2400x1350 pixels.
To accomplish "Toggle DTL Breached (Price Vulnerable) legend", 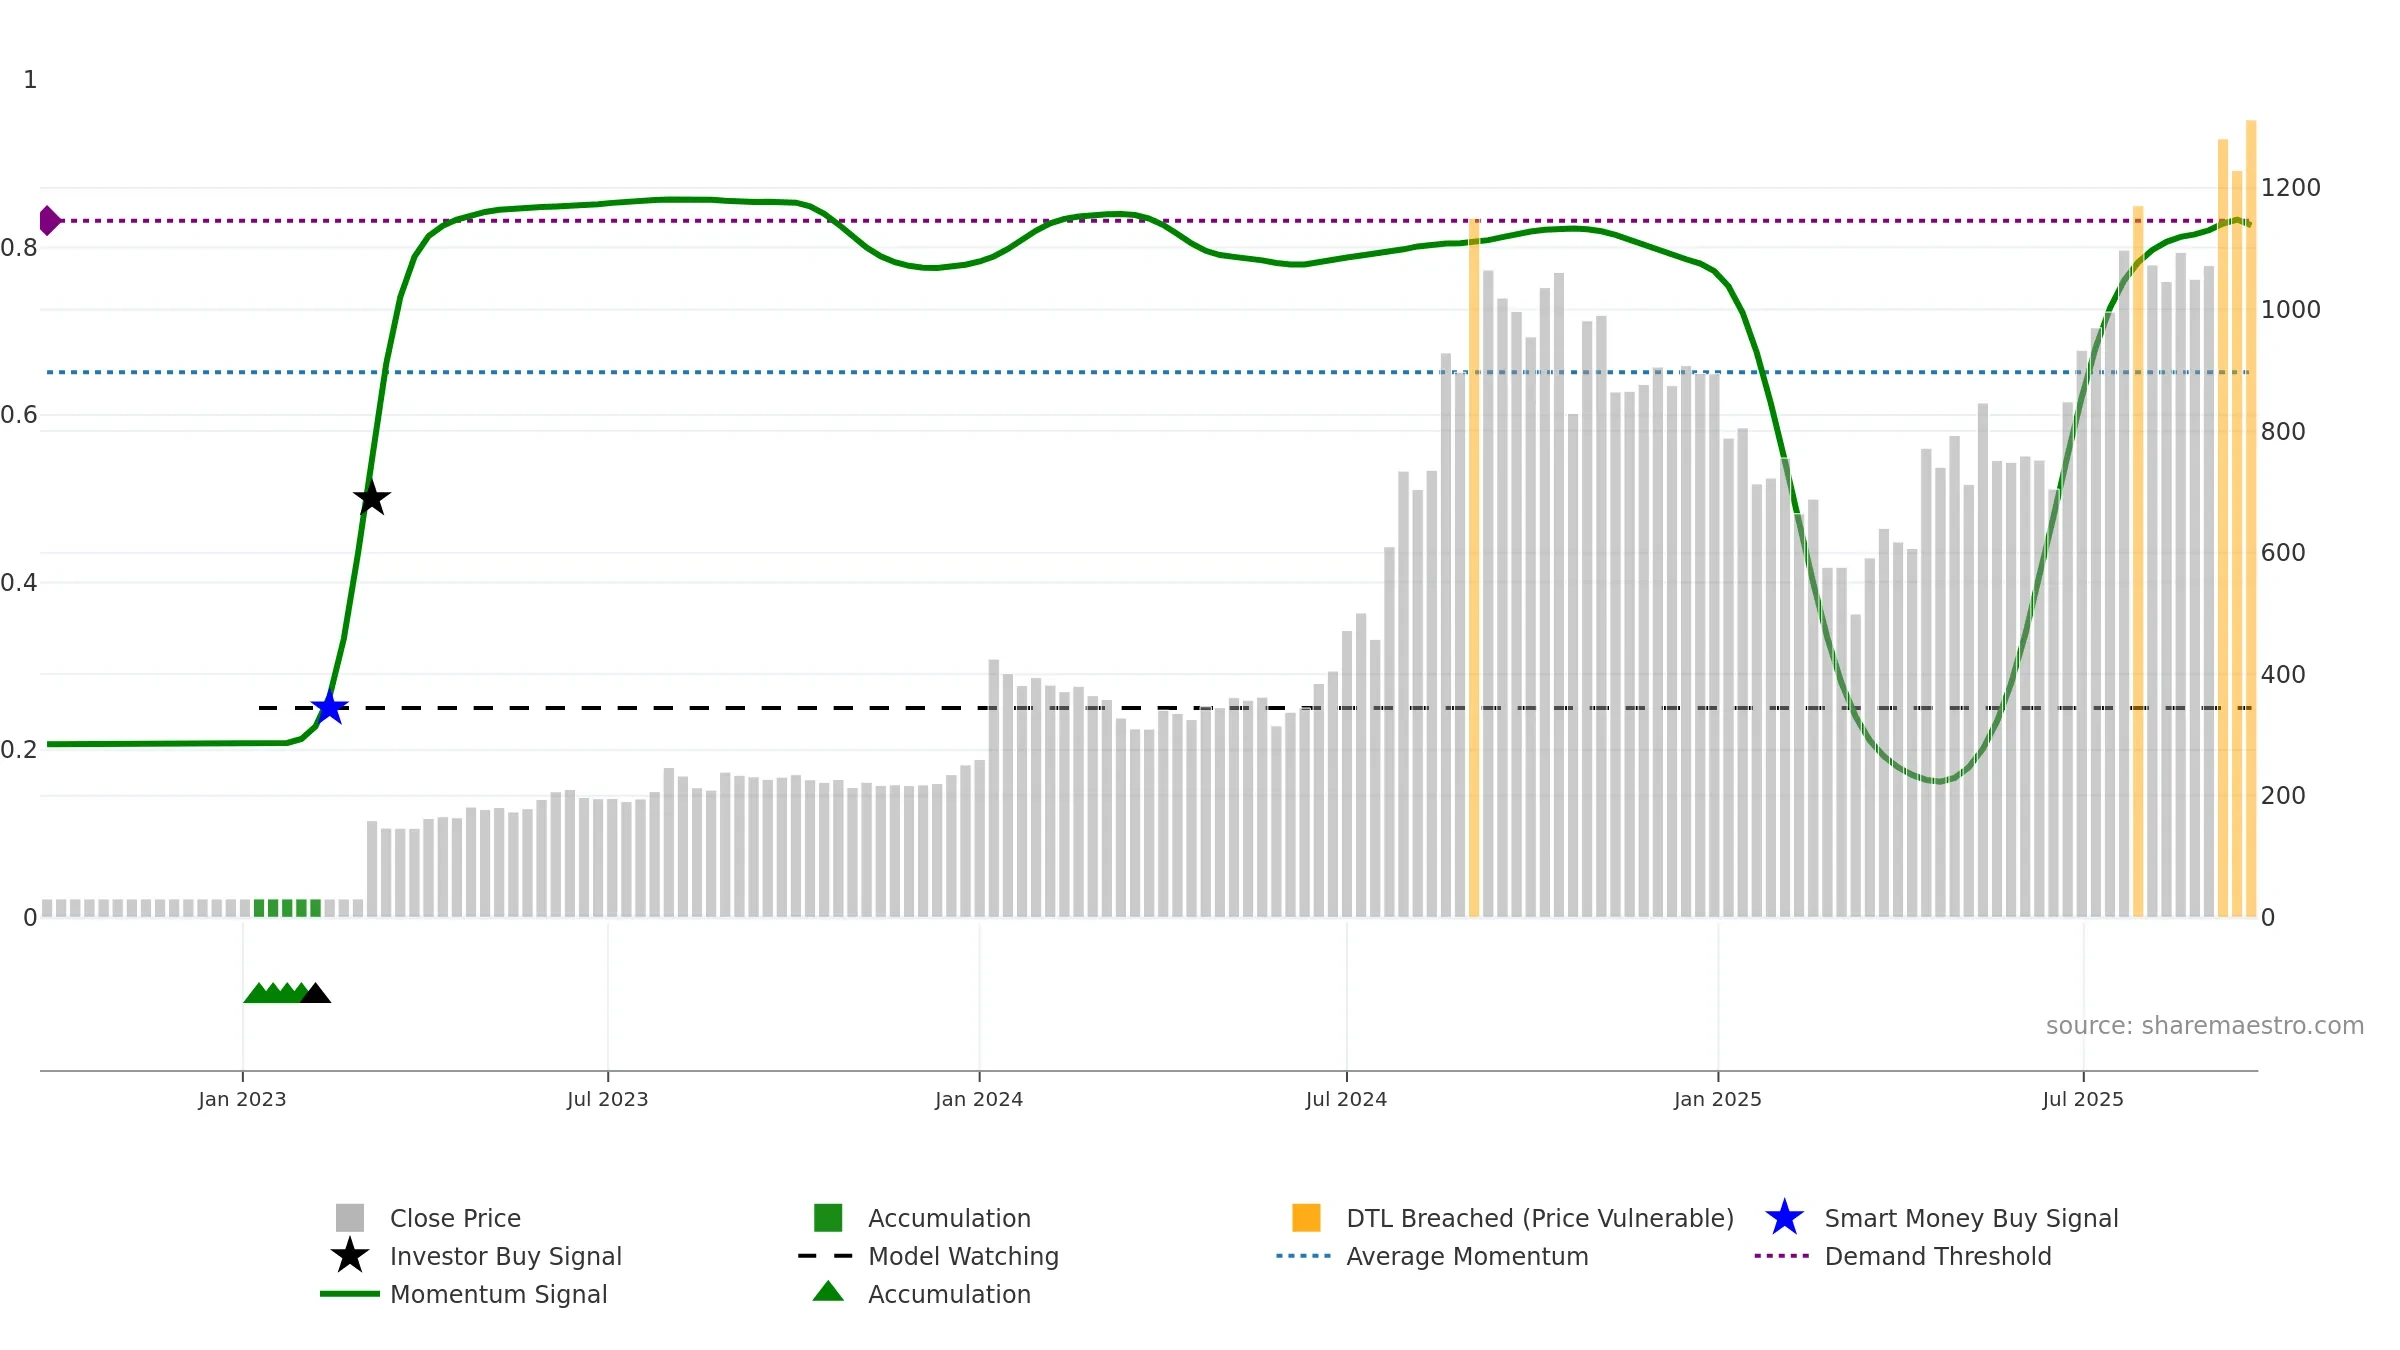I will [1539, 1218].
